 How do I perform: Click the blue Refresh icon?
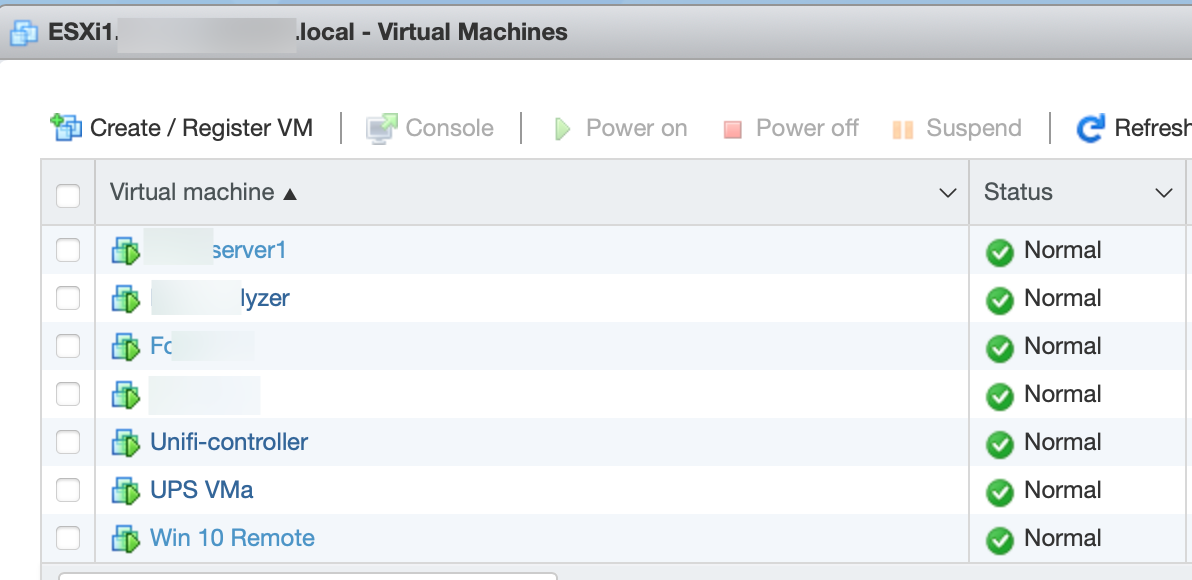[1090, 128]
